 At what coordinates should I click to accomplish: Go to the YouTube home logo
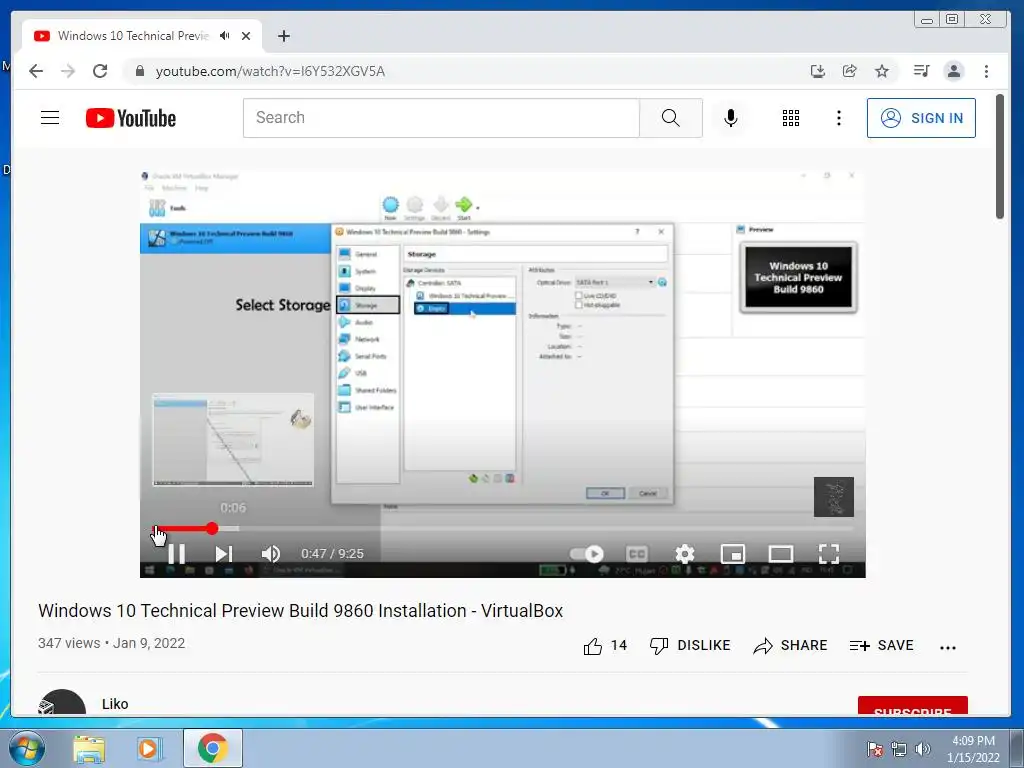tap(131, 118)
